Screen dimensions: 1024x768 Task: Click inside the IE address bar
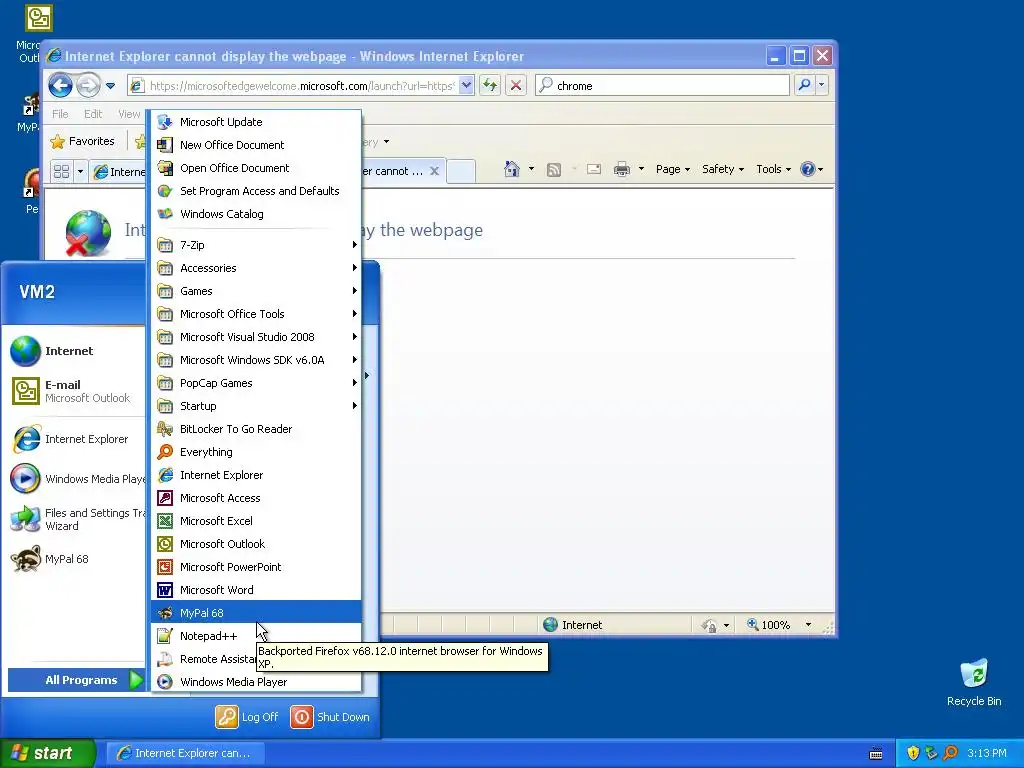pyautogui.click(x=300, y=86)
